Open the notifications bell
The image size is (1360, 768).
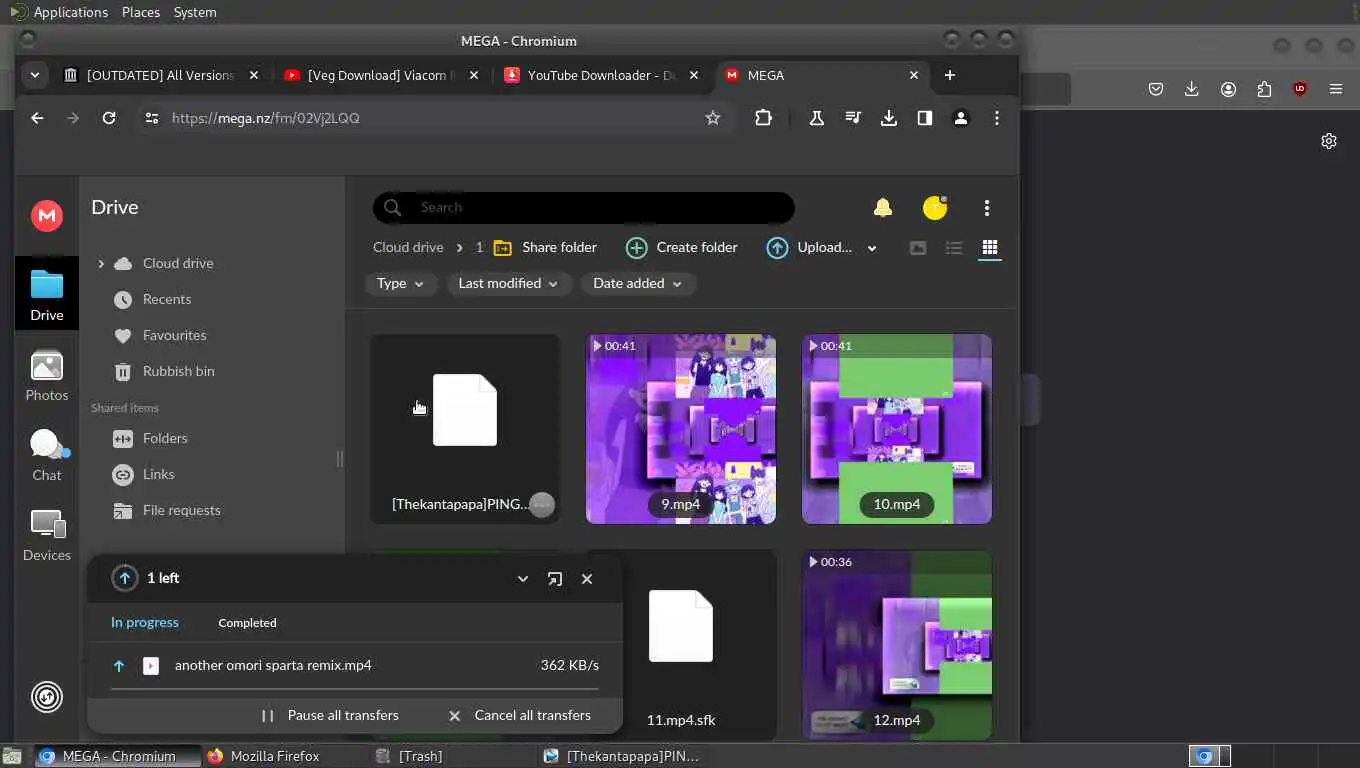tap(883, 208)
